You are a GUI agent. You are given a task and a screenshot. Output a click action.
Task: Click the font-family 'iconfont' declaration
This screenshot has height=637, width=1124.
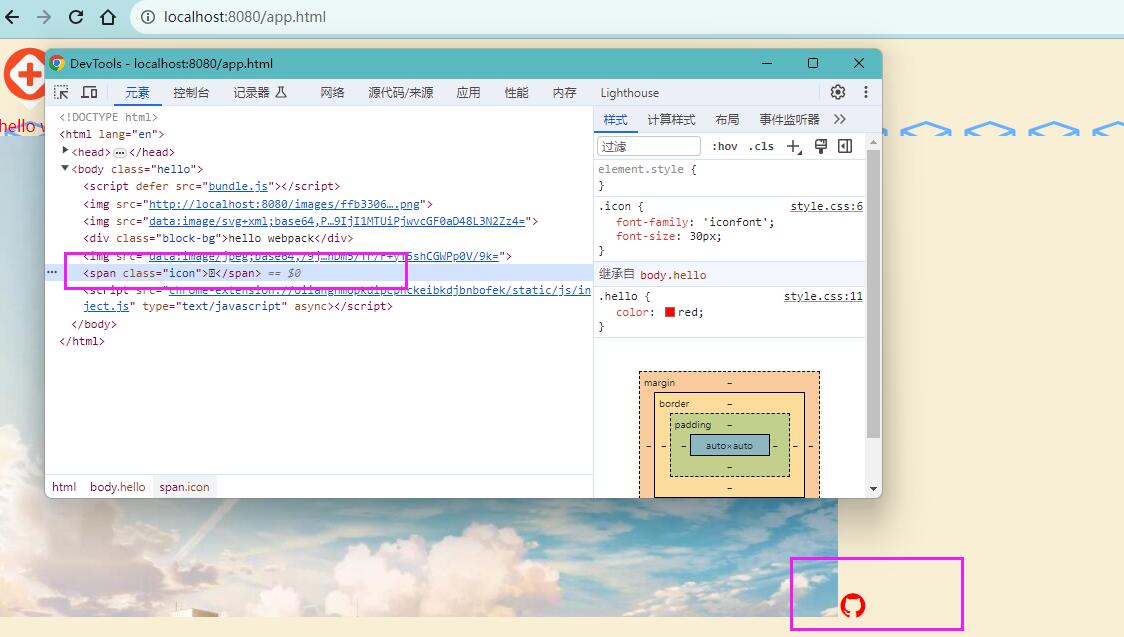click(695, 222)
